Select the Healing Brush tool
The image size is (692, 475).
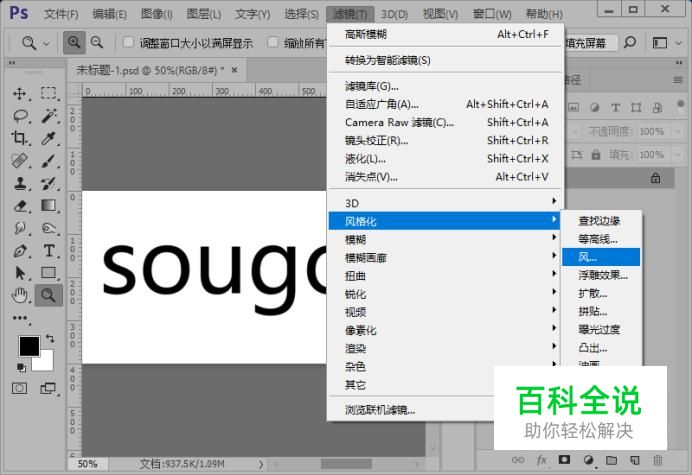pos(20,161)
